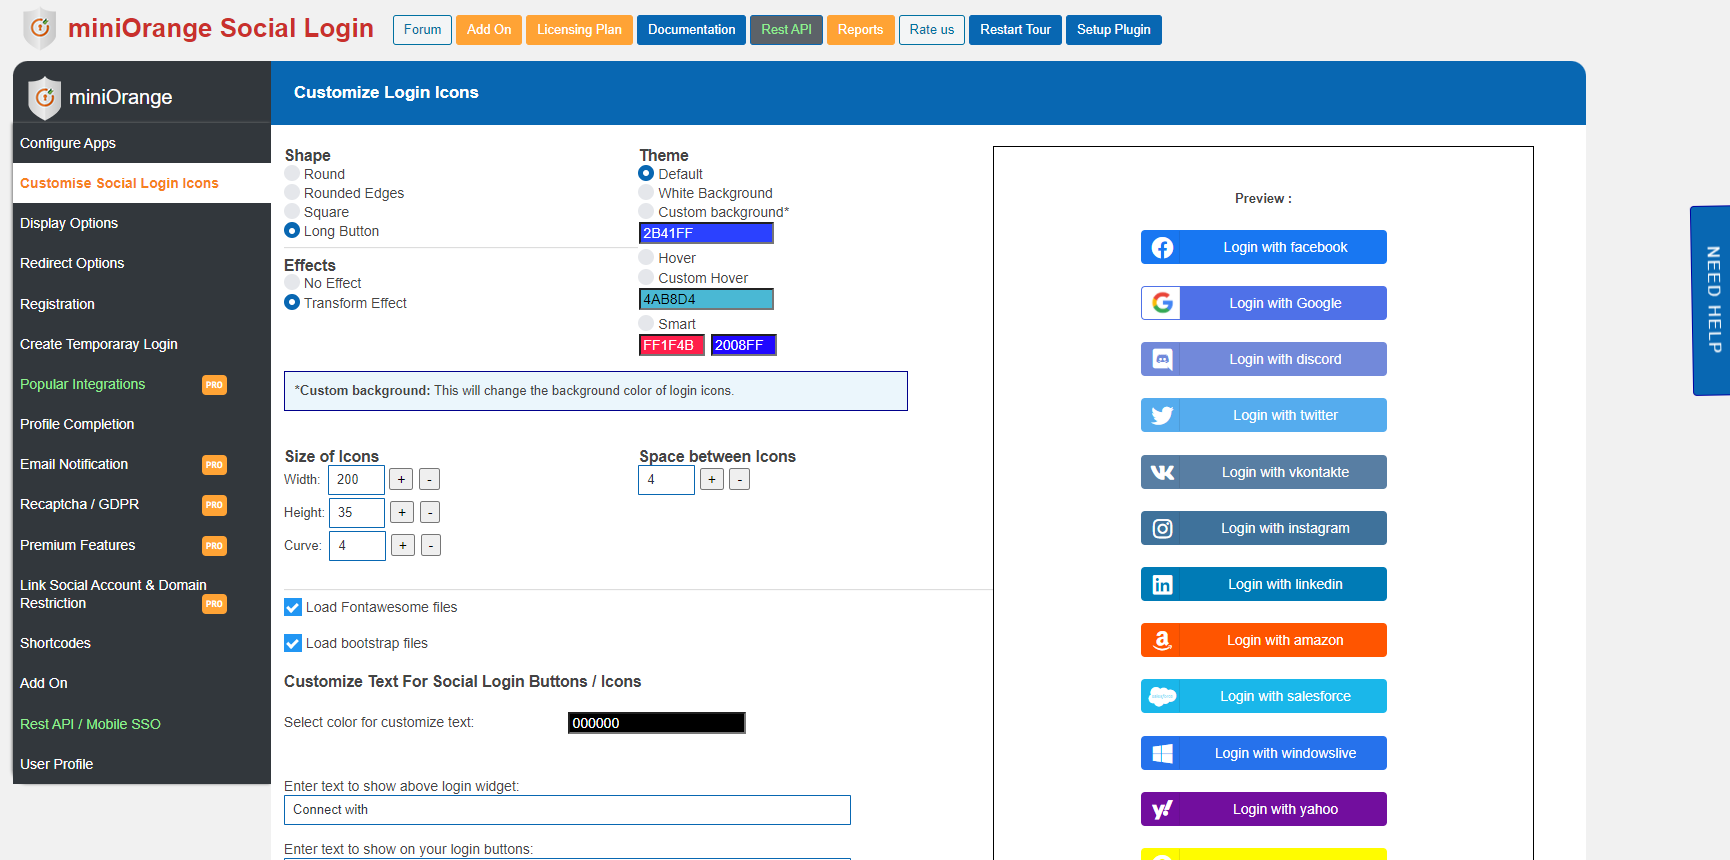Select the Hover theme option
Image resolution: width=1730 pixels, height=860 pixels.
pos(646,257)
